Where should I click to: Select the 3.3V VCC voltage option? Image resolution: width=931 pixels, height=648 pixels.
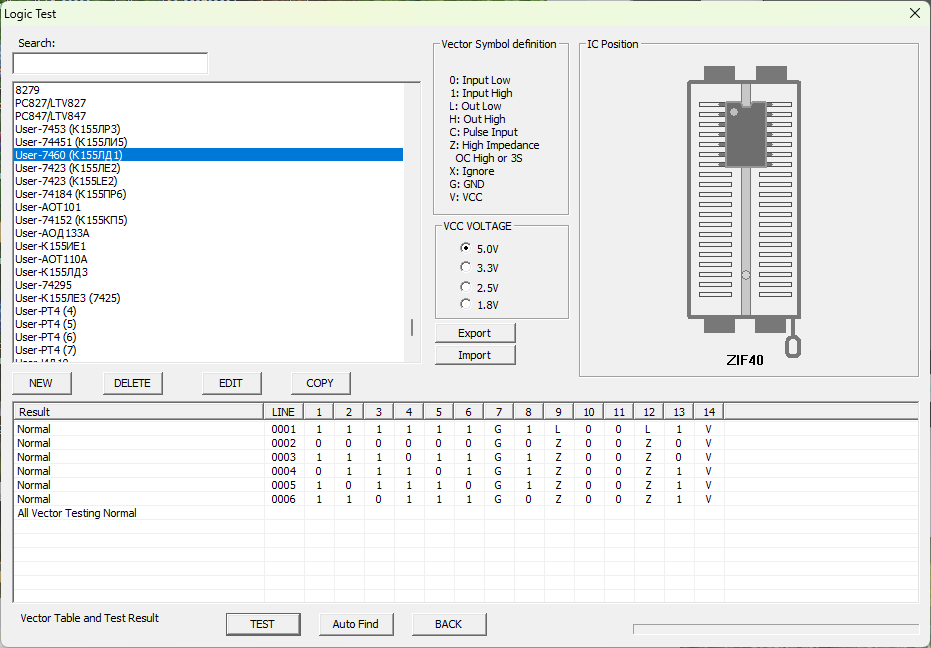(465, 267)
